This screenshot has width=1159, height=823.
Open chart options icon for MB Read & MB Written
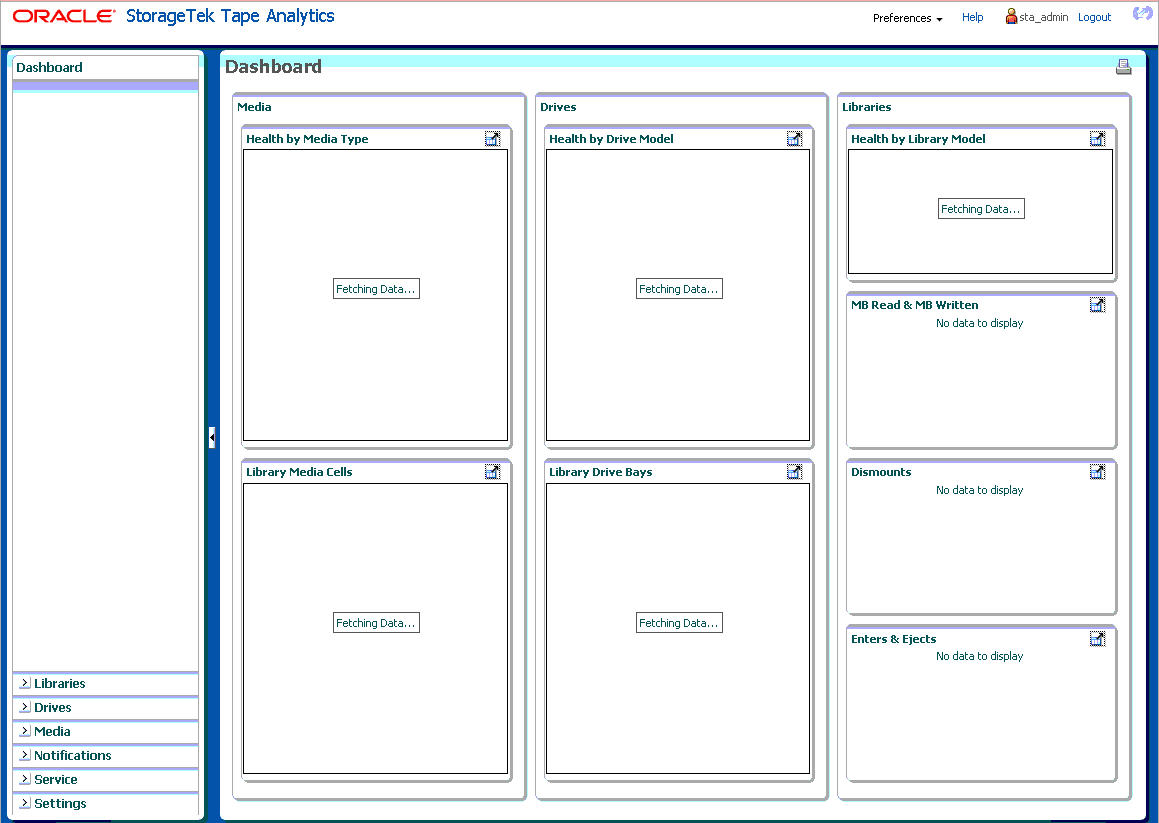click(1098, 305)
